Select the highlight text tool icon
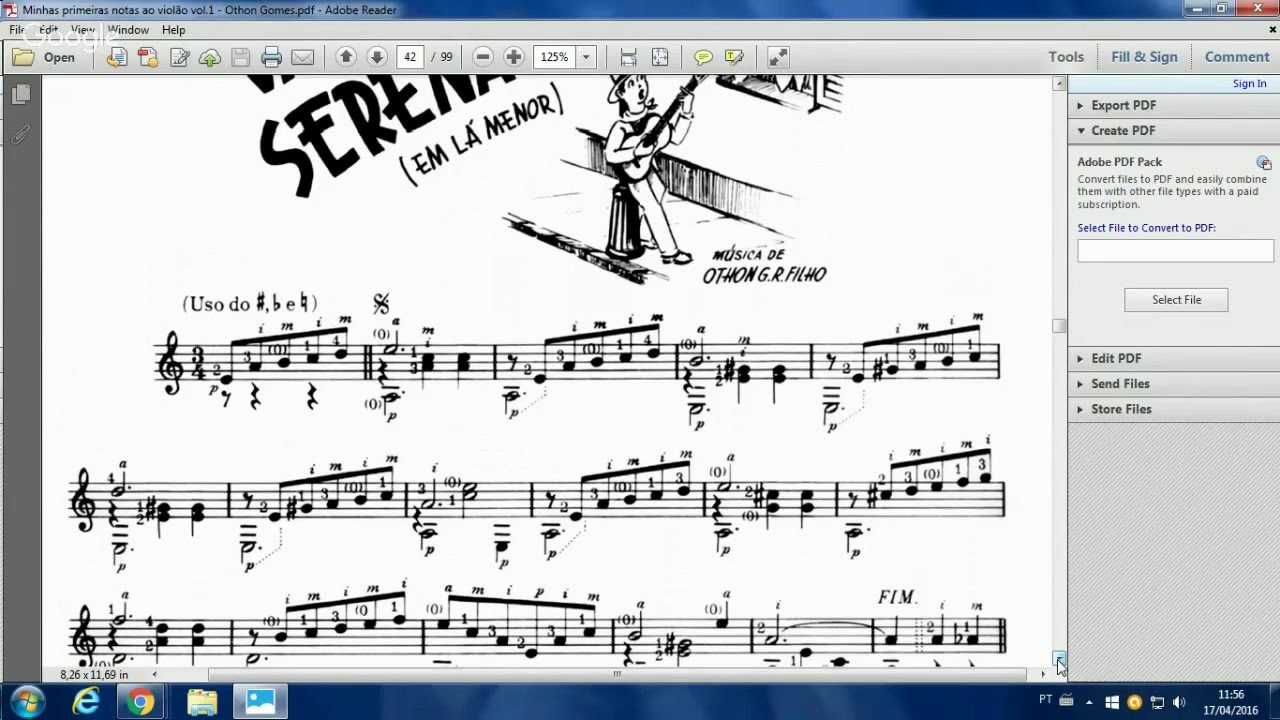This screenshot has width=1280, height=720. (734, 57)
